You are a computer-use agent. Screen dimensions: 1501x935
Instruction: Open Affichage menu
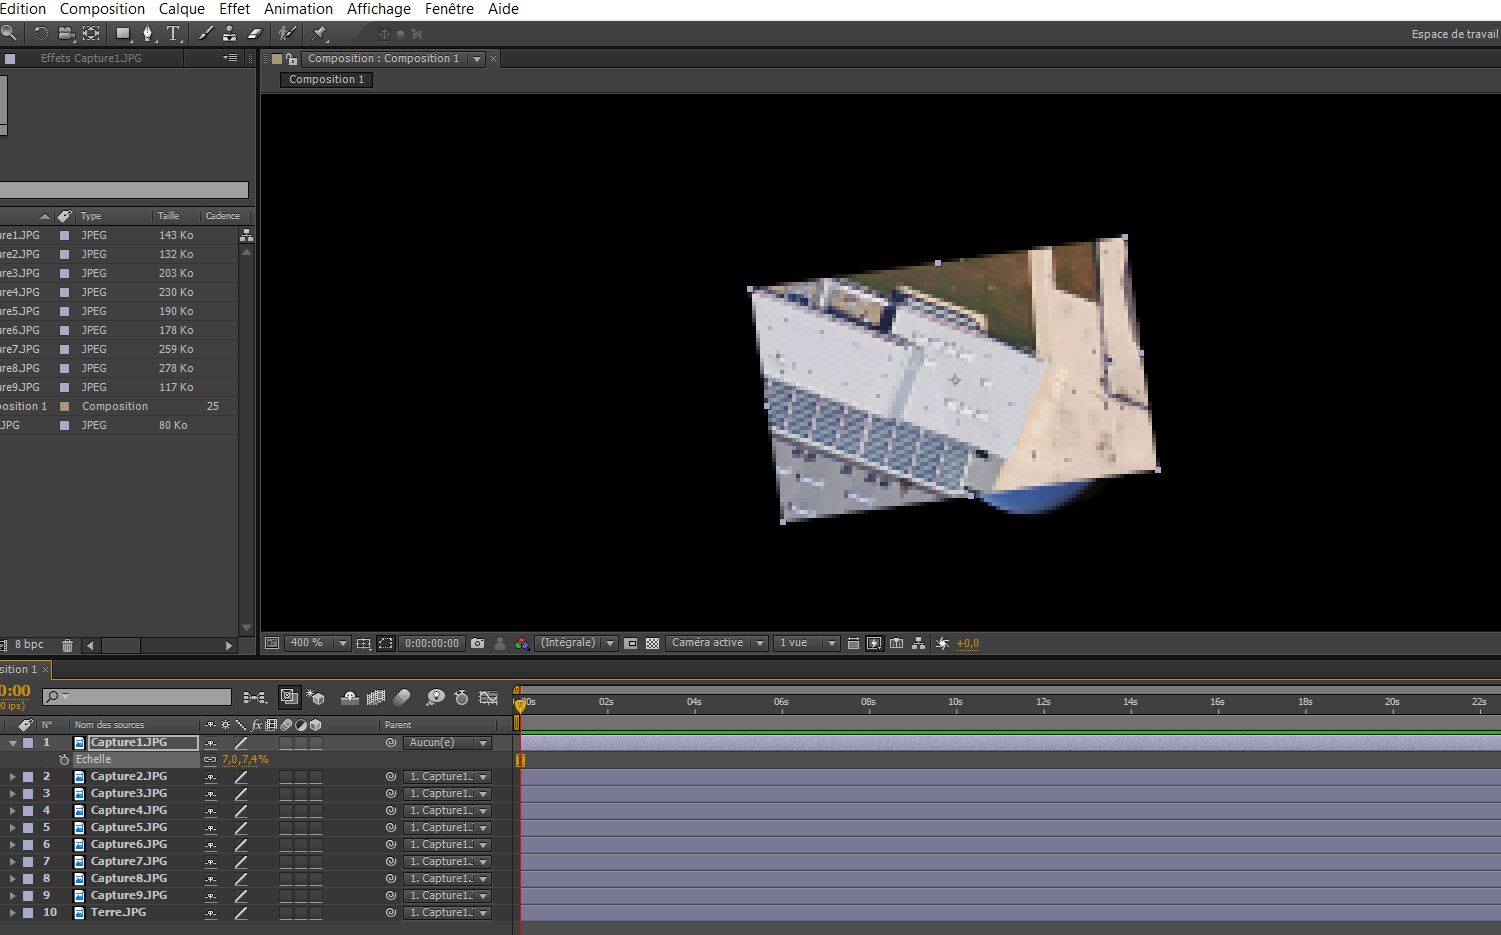379,9
